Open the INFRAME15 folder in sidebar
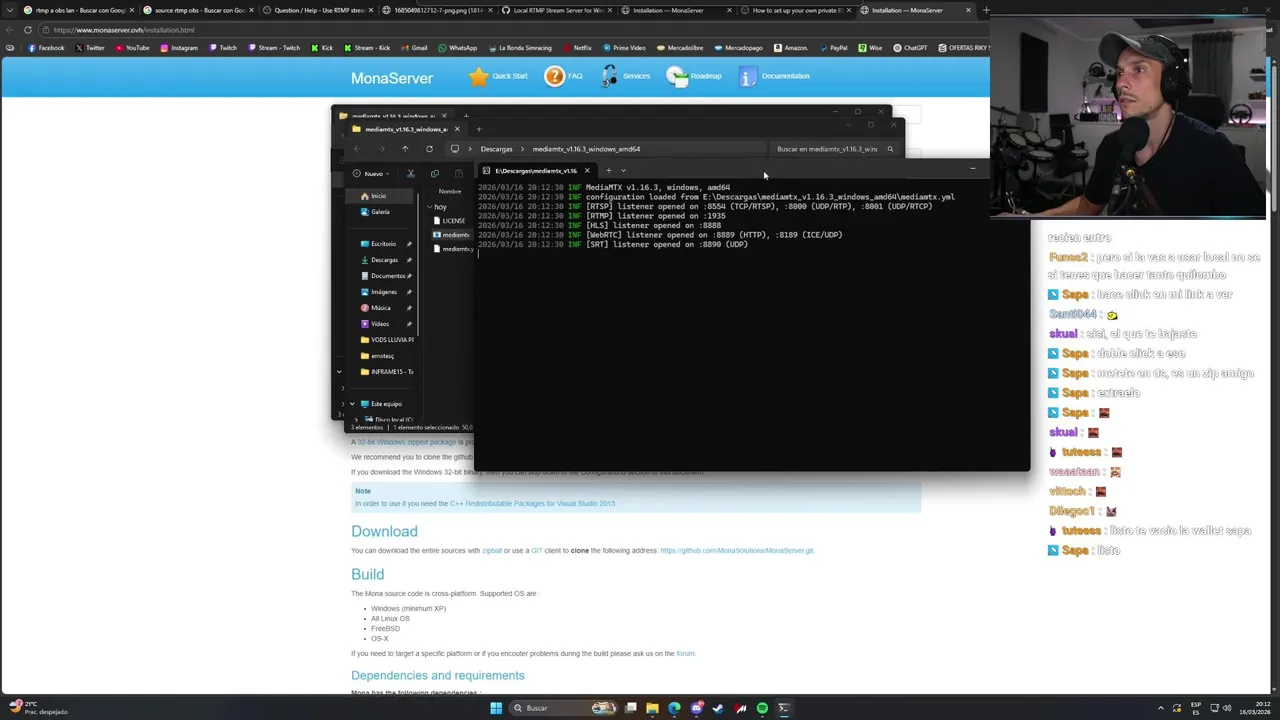The image size is (1280, 720). (388, 372)
